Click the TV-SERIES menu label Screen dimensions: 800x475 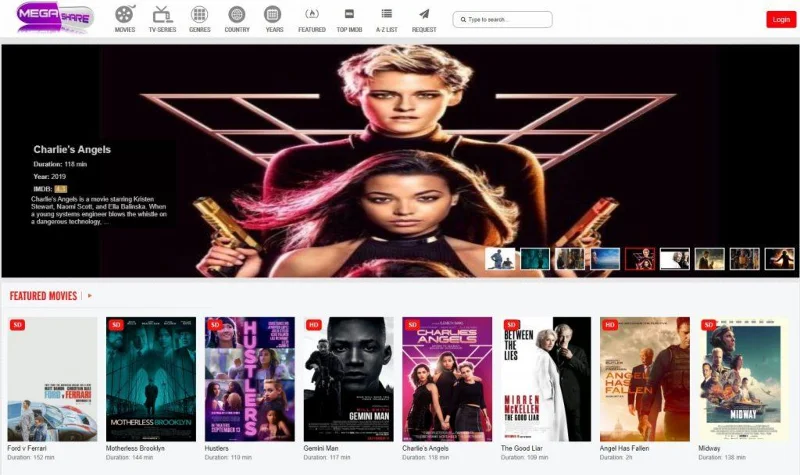coord(162,30)
